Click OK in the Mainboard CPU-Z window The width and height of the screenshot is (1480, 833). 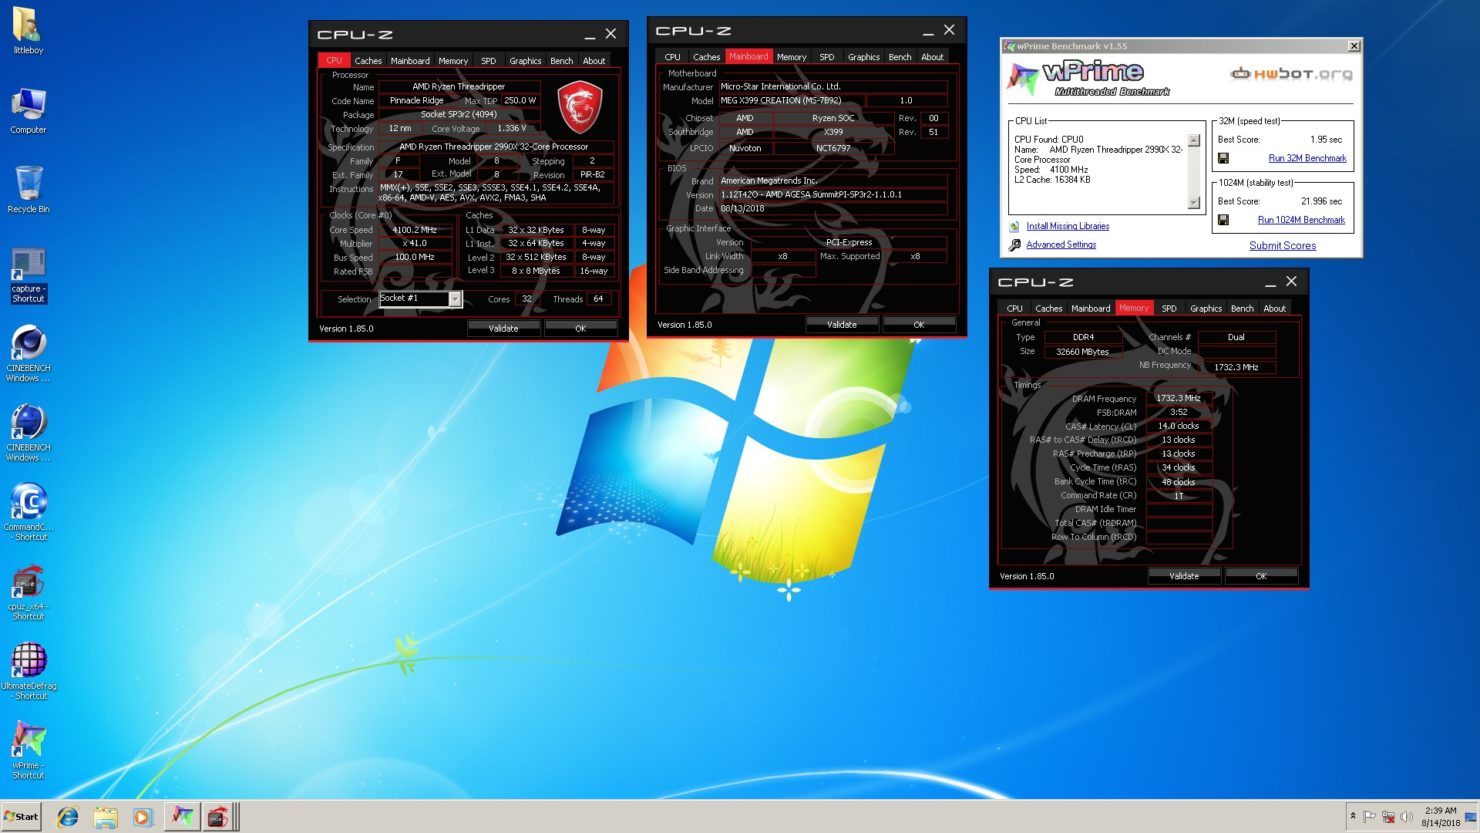pos(919,324)
